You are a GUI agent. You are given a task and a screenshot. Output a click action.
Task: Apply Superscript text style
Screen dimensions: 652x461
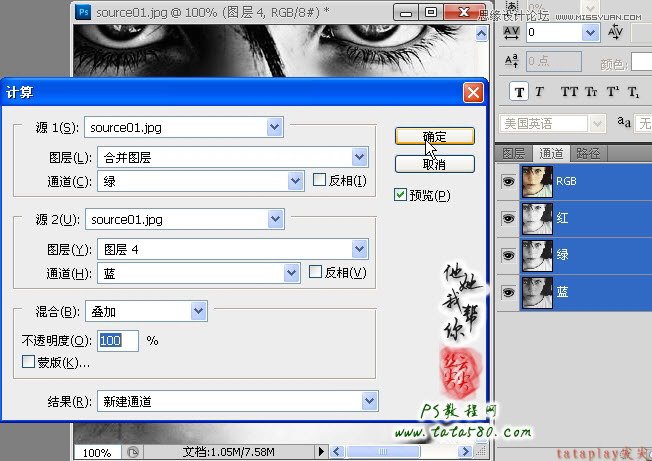(612, 92)
